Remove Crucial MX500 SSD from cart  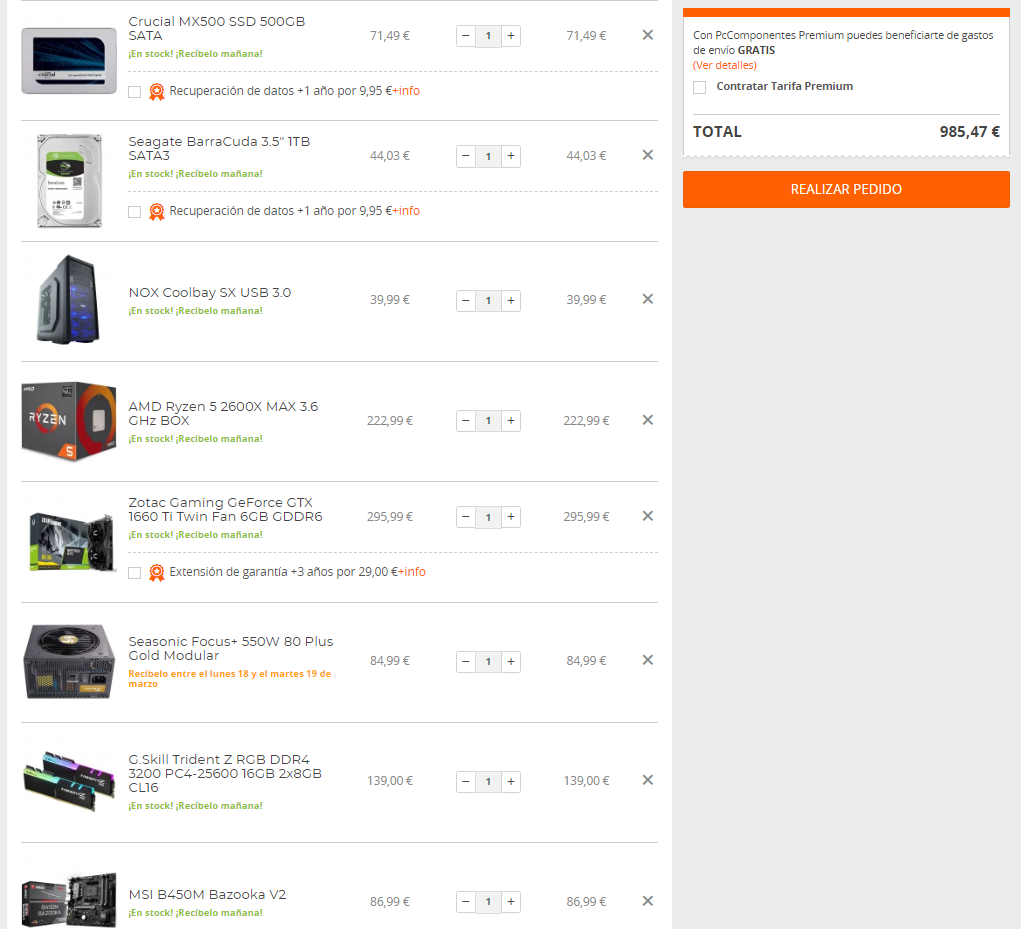(647, 35)
